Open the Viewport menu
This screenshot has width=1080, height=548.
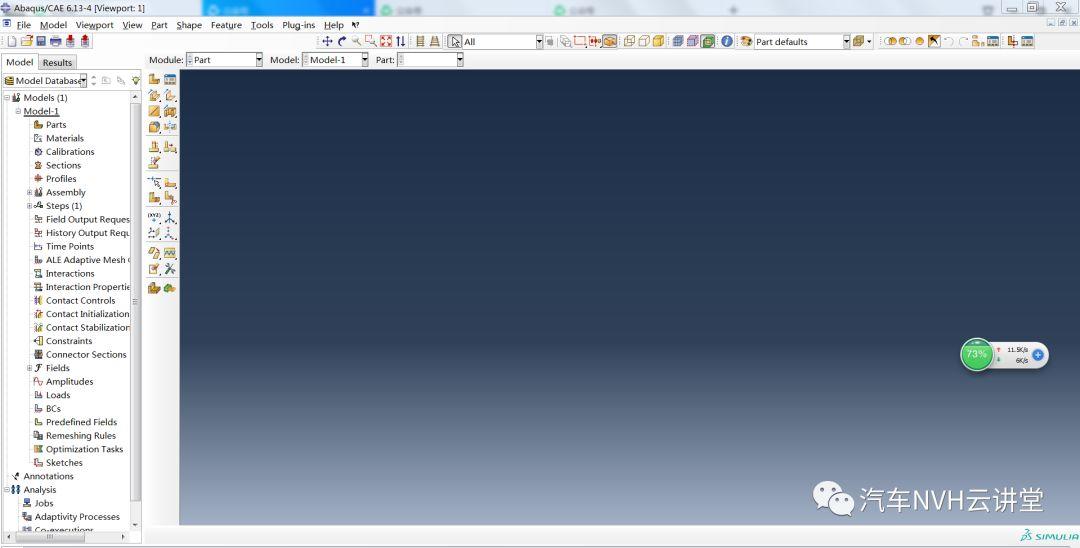click(x=94, y=25)
